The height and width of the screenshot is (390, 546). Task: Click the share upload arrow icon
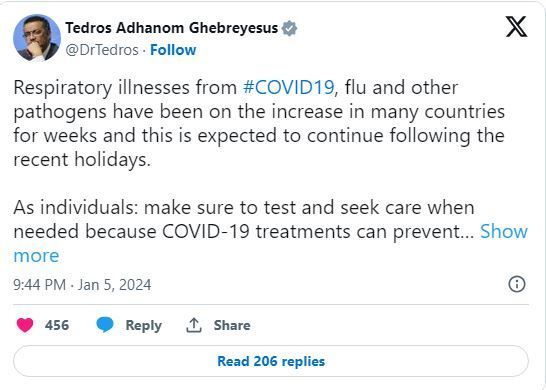194,325
